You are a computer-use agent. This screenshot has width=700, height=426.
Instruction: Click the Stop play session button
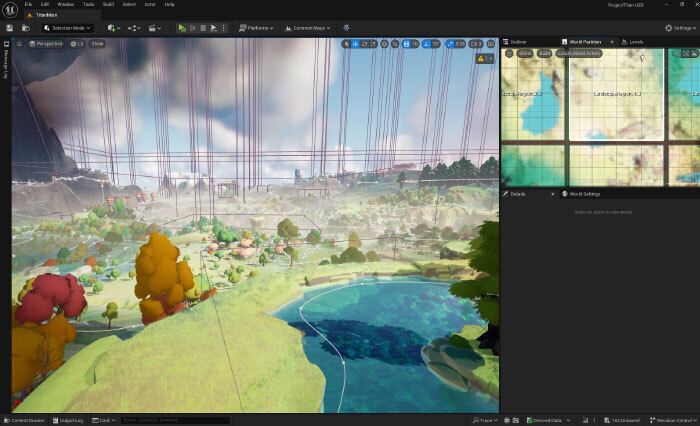[x=203, y=28]
